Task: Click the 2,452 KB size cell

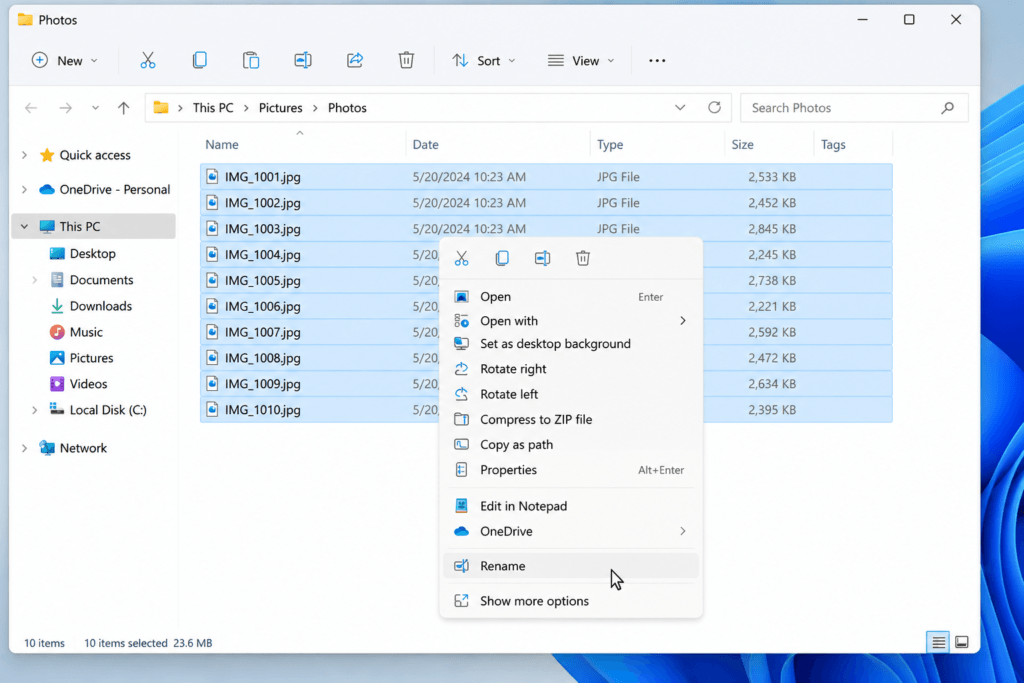Action: click(x=772, y=202)
